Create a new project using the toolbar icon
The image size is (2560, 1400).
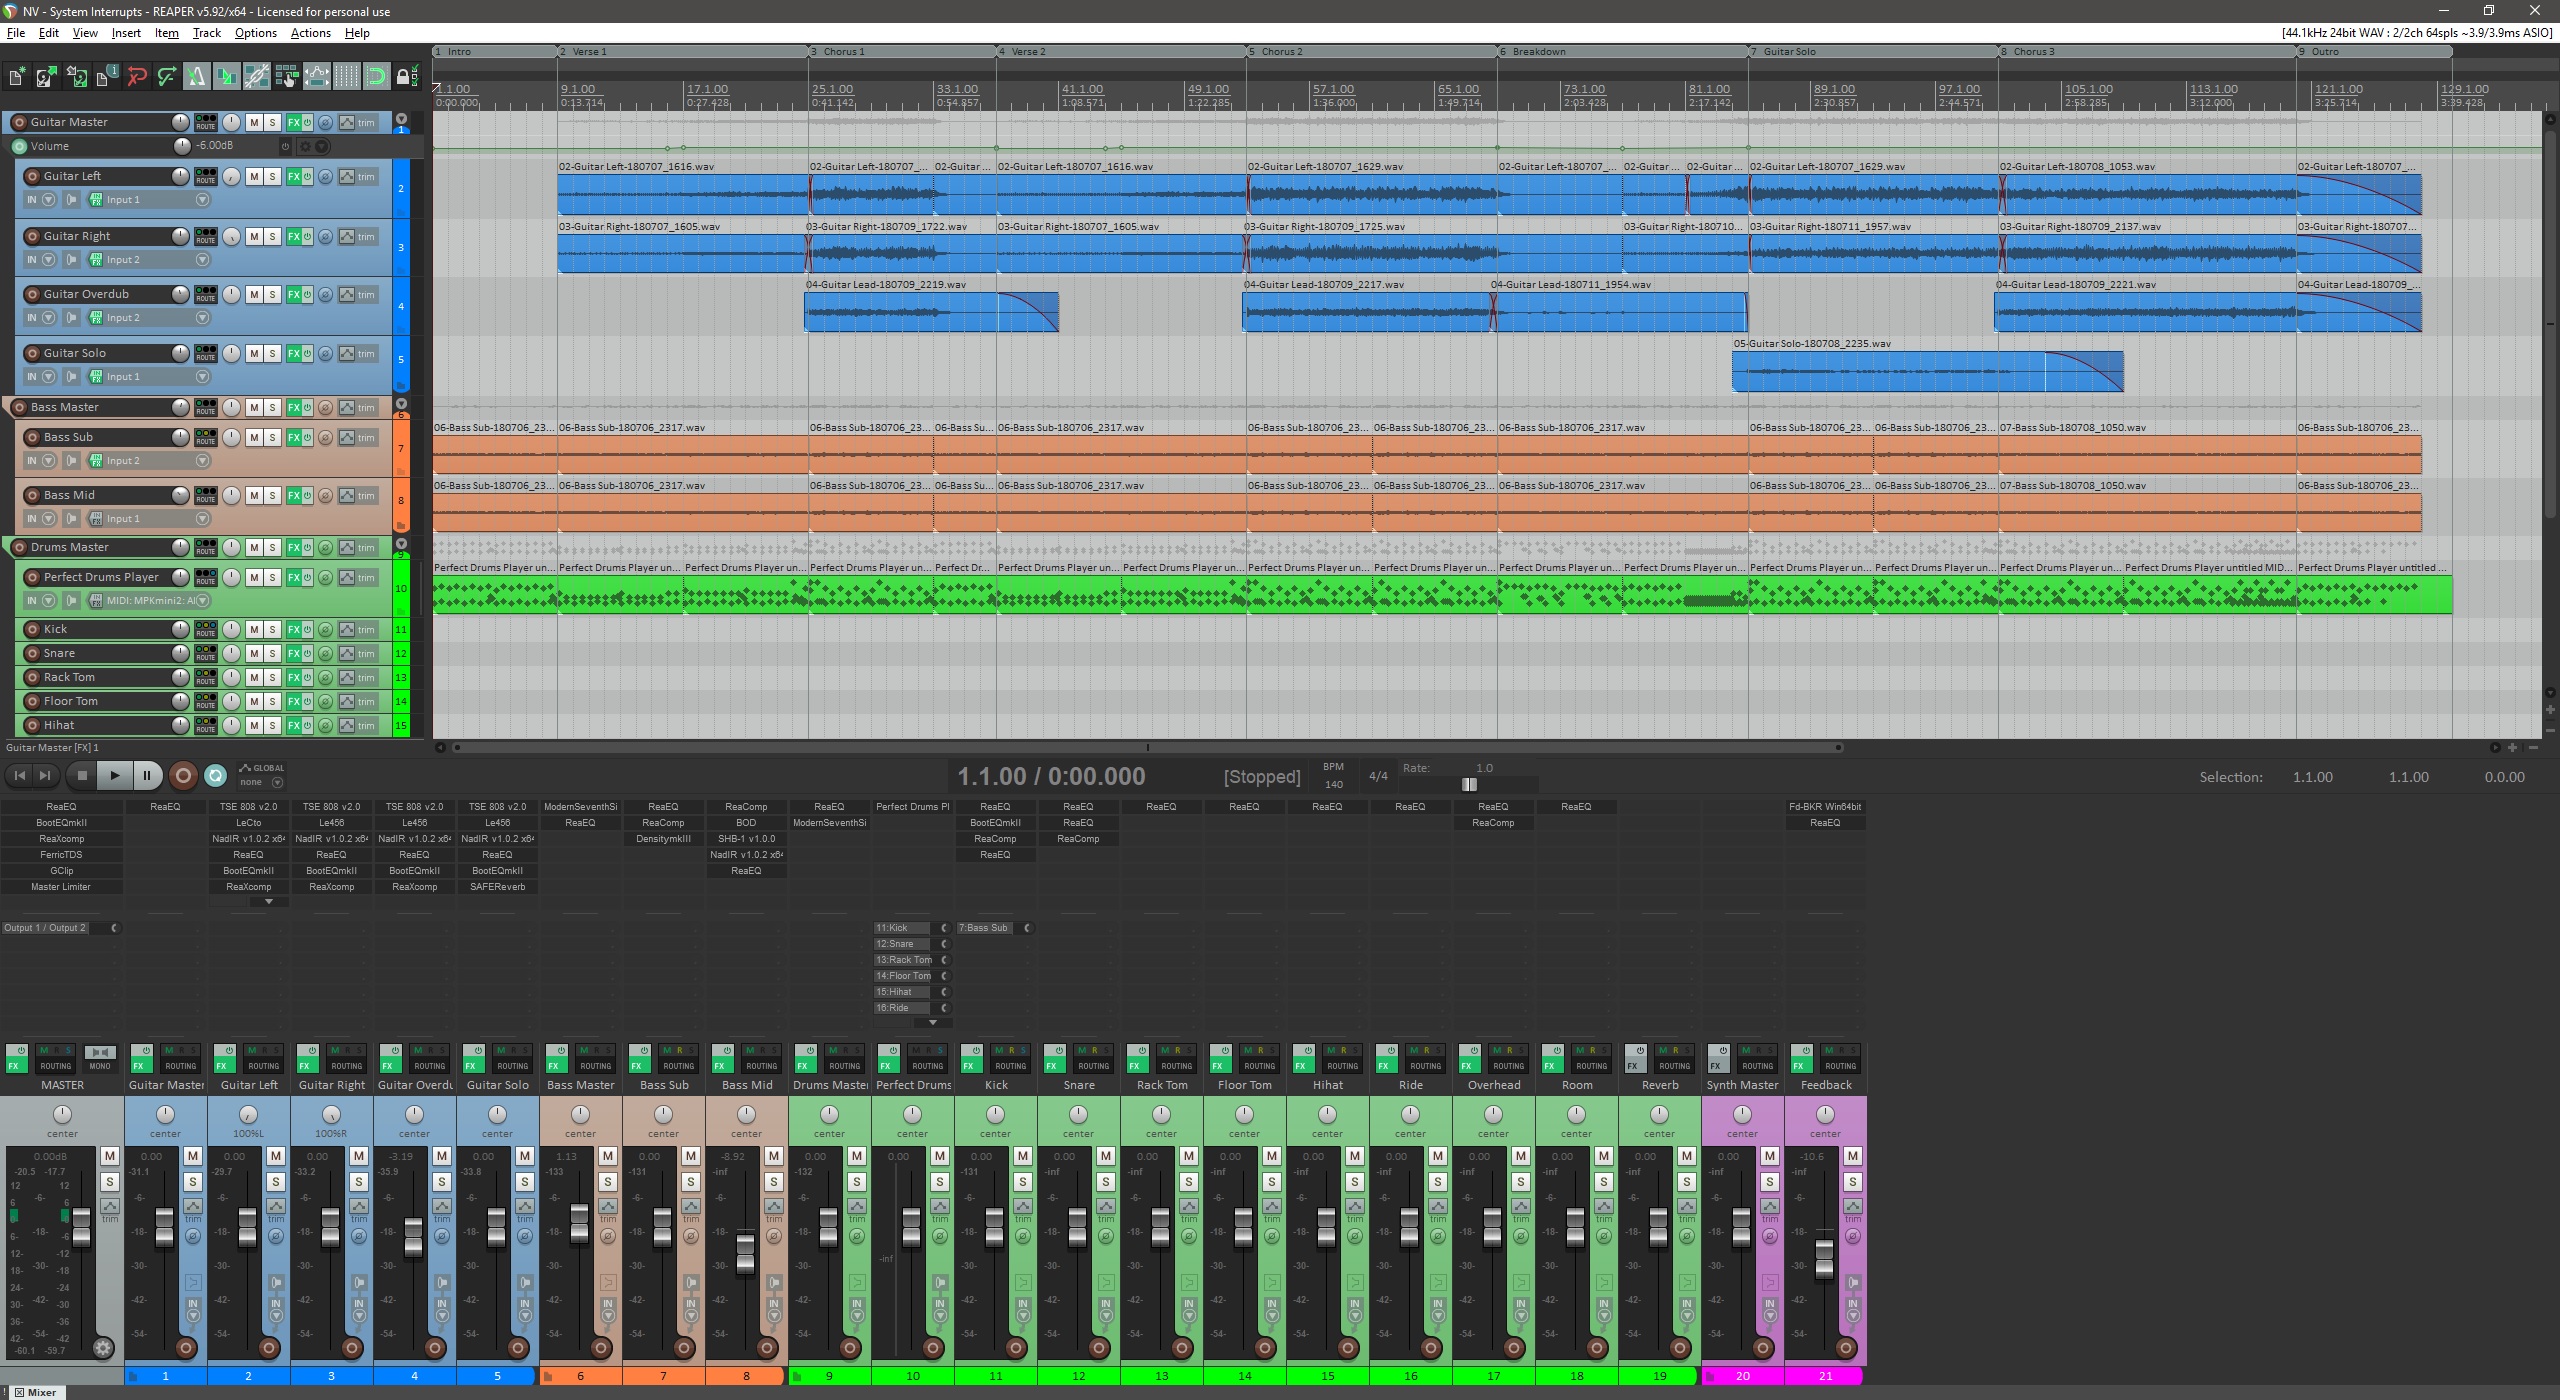pos(17,75)
